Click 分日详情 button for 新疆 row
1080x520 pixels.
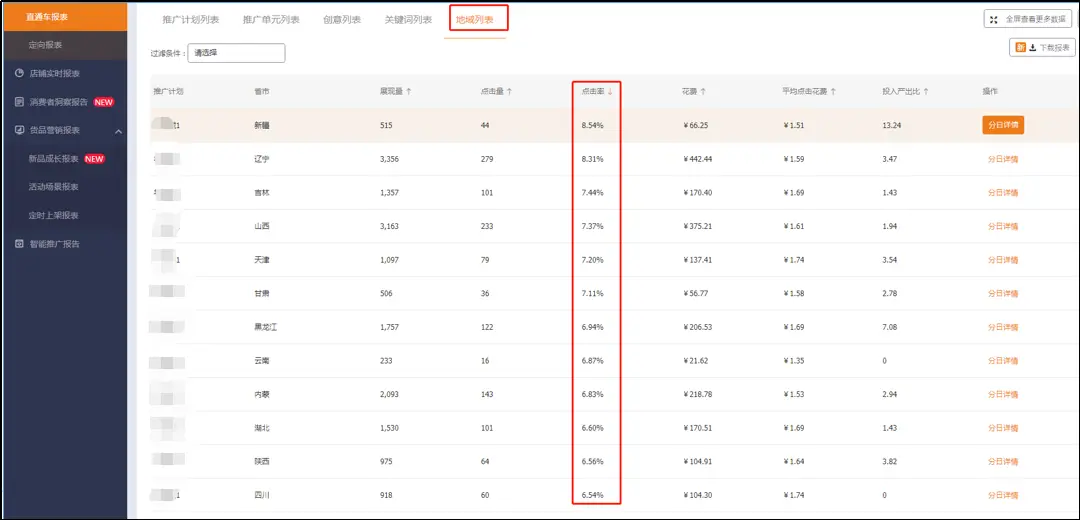(1002, 125)
